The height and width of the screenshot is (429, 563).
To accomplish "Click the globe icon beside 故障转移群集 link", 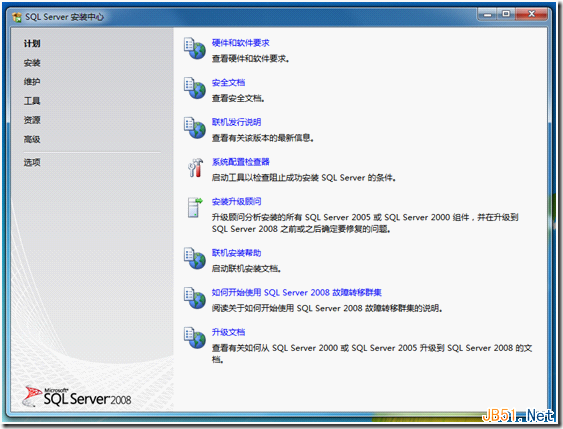I will click(x=195, y=298).
